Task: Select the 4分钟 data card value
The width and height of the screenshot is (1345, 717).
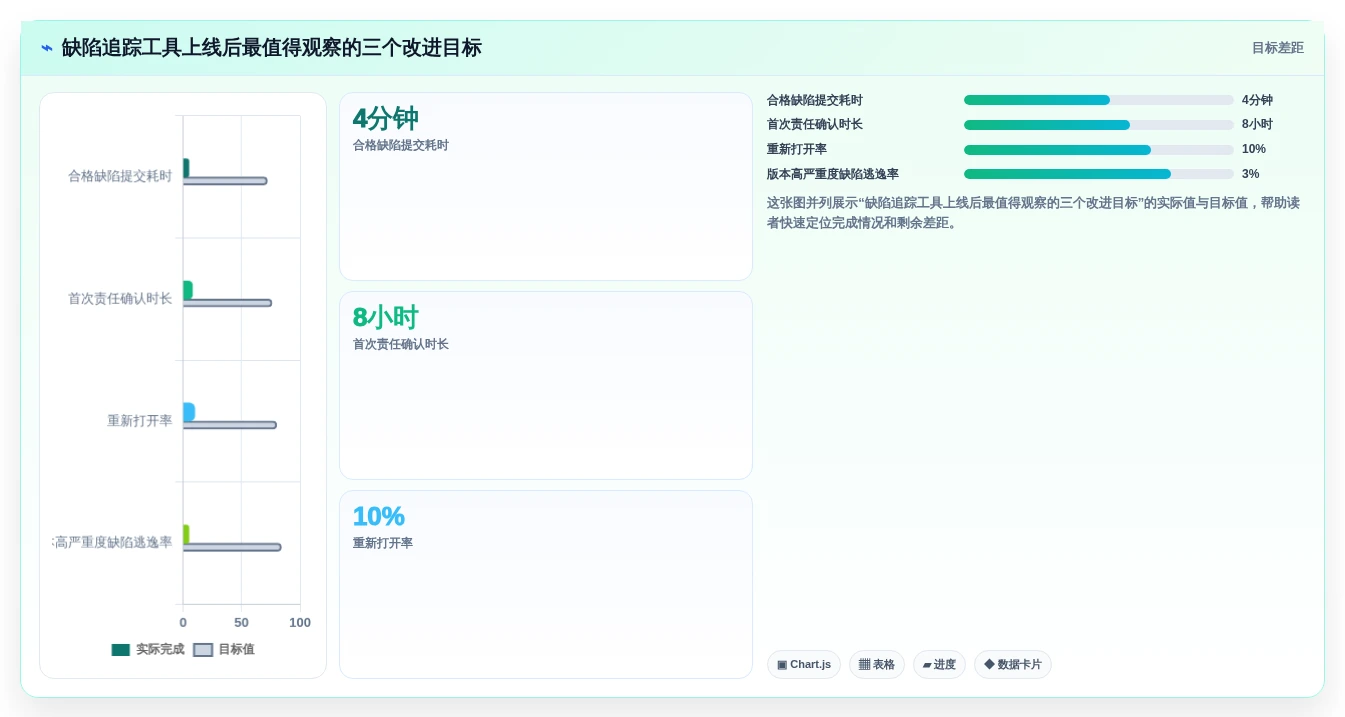Action: pyautogui.click(x=385, y=119)
